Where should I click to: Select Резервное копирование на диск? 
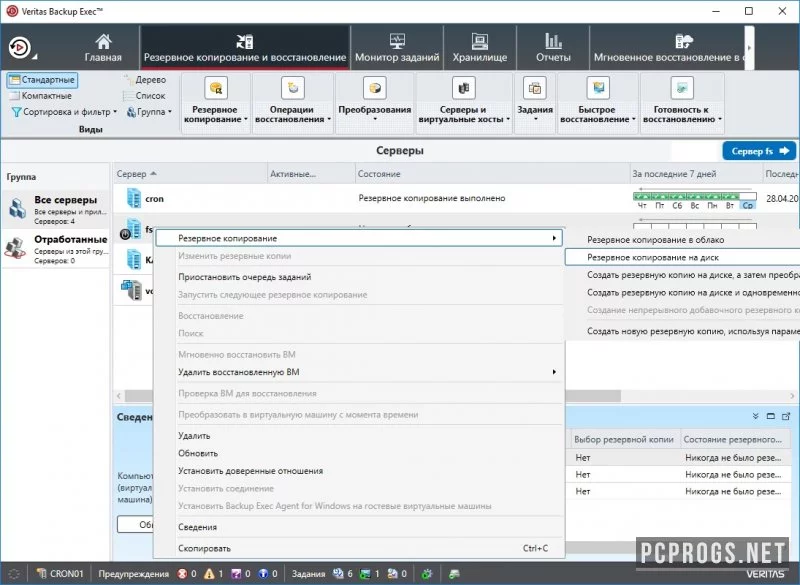click(683, 257)
